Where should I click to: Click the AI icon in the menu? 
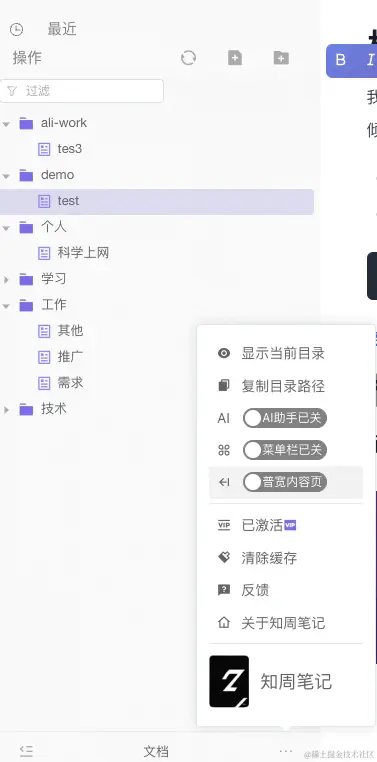[x=223, y=418]
